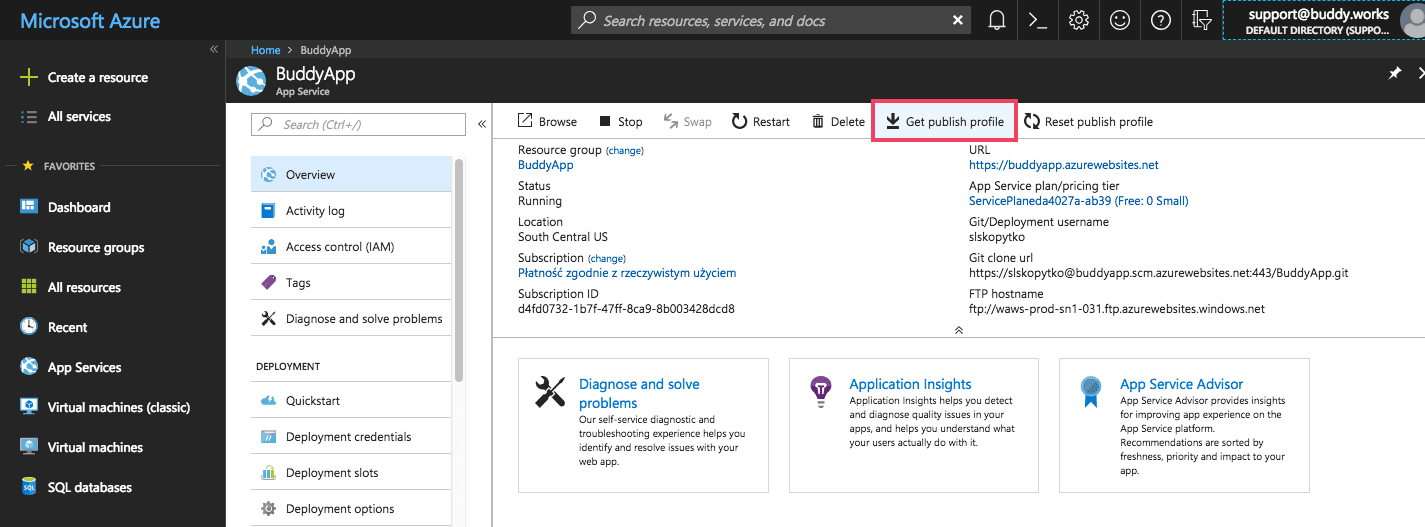Collapse the left portal sidebar
This screenshot has width=1425, height=527.
(213, 48)
